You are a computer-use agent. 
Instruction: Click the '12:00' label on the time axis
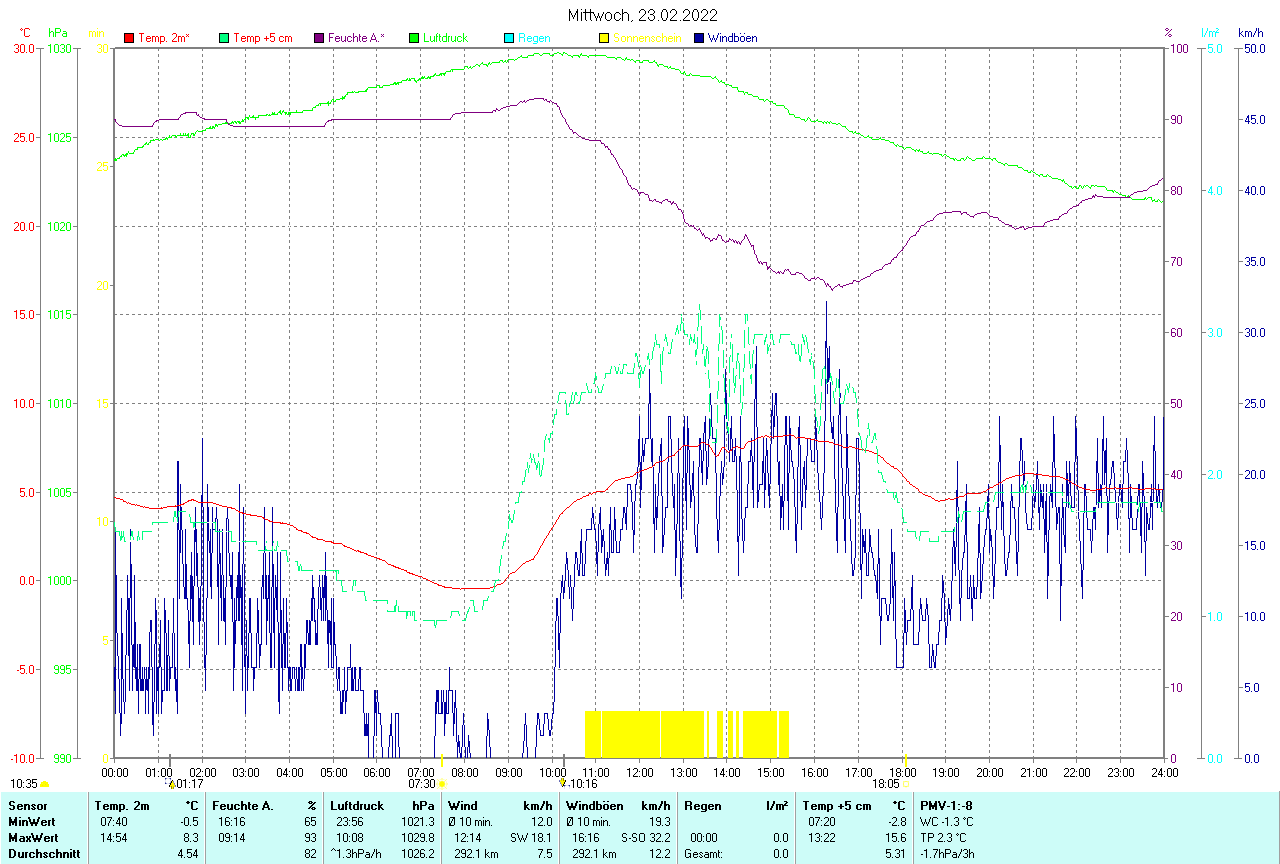(x=640, y=772)
